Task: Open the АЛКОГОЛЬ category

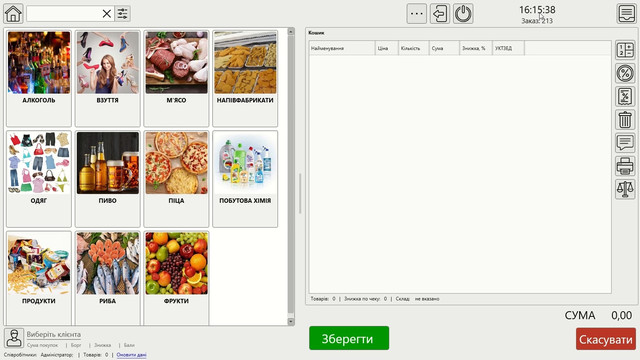Action: pyautogui.click(x=39, y=78)
